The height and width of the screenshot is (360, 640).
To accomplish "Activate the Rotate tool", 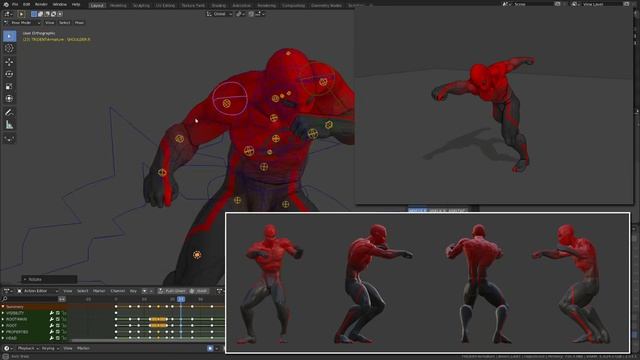I will tap(9, 74).
